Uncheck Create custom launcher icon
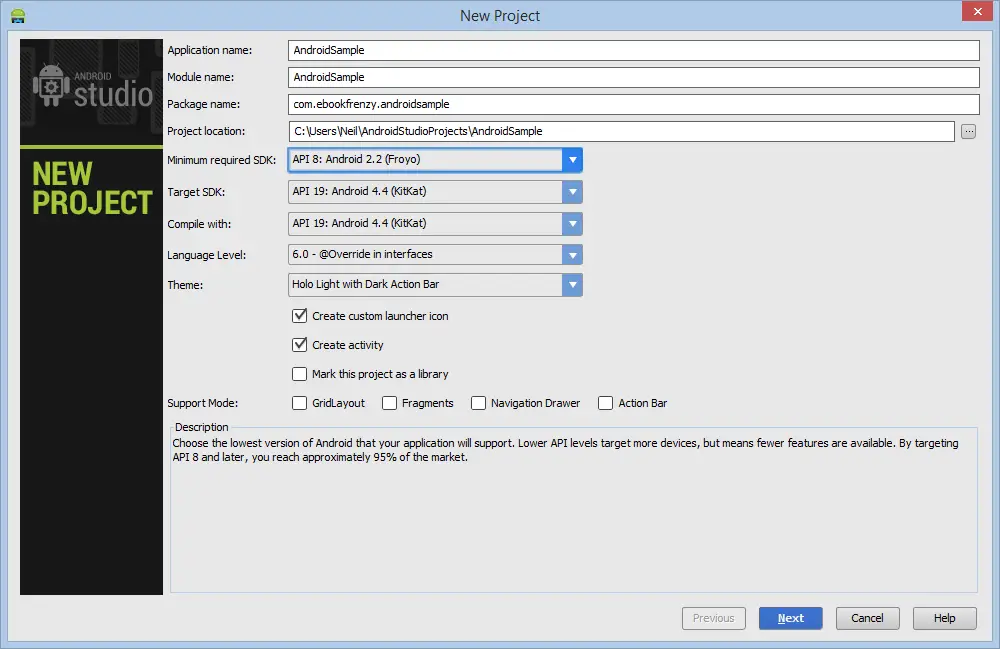1000x649 pixels. [299, 316]
